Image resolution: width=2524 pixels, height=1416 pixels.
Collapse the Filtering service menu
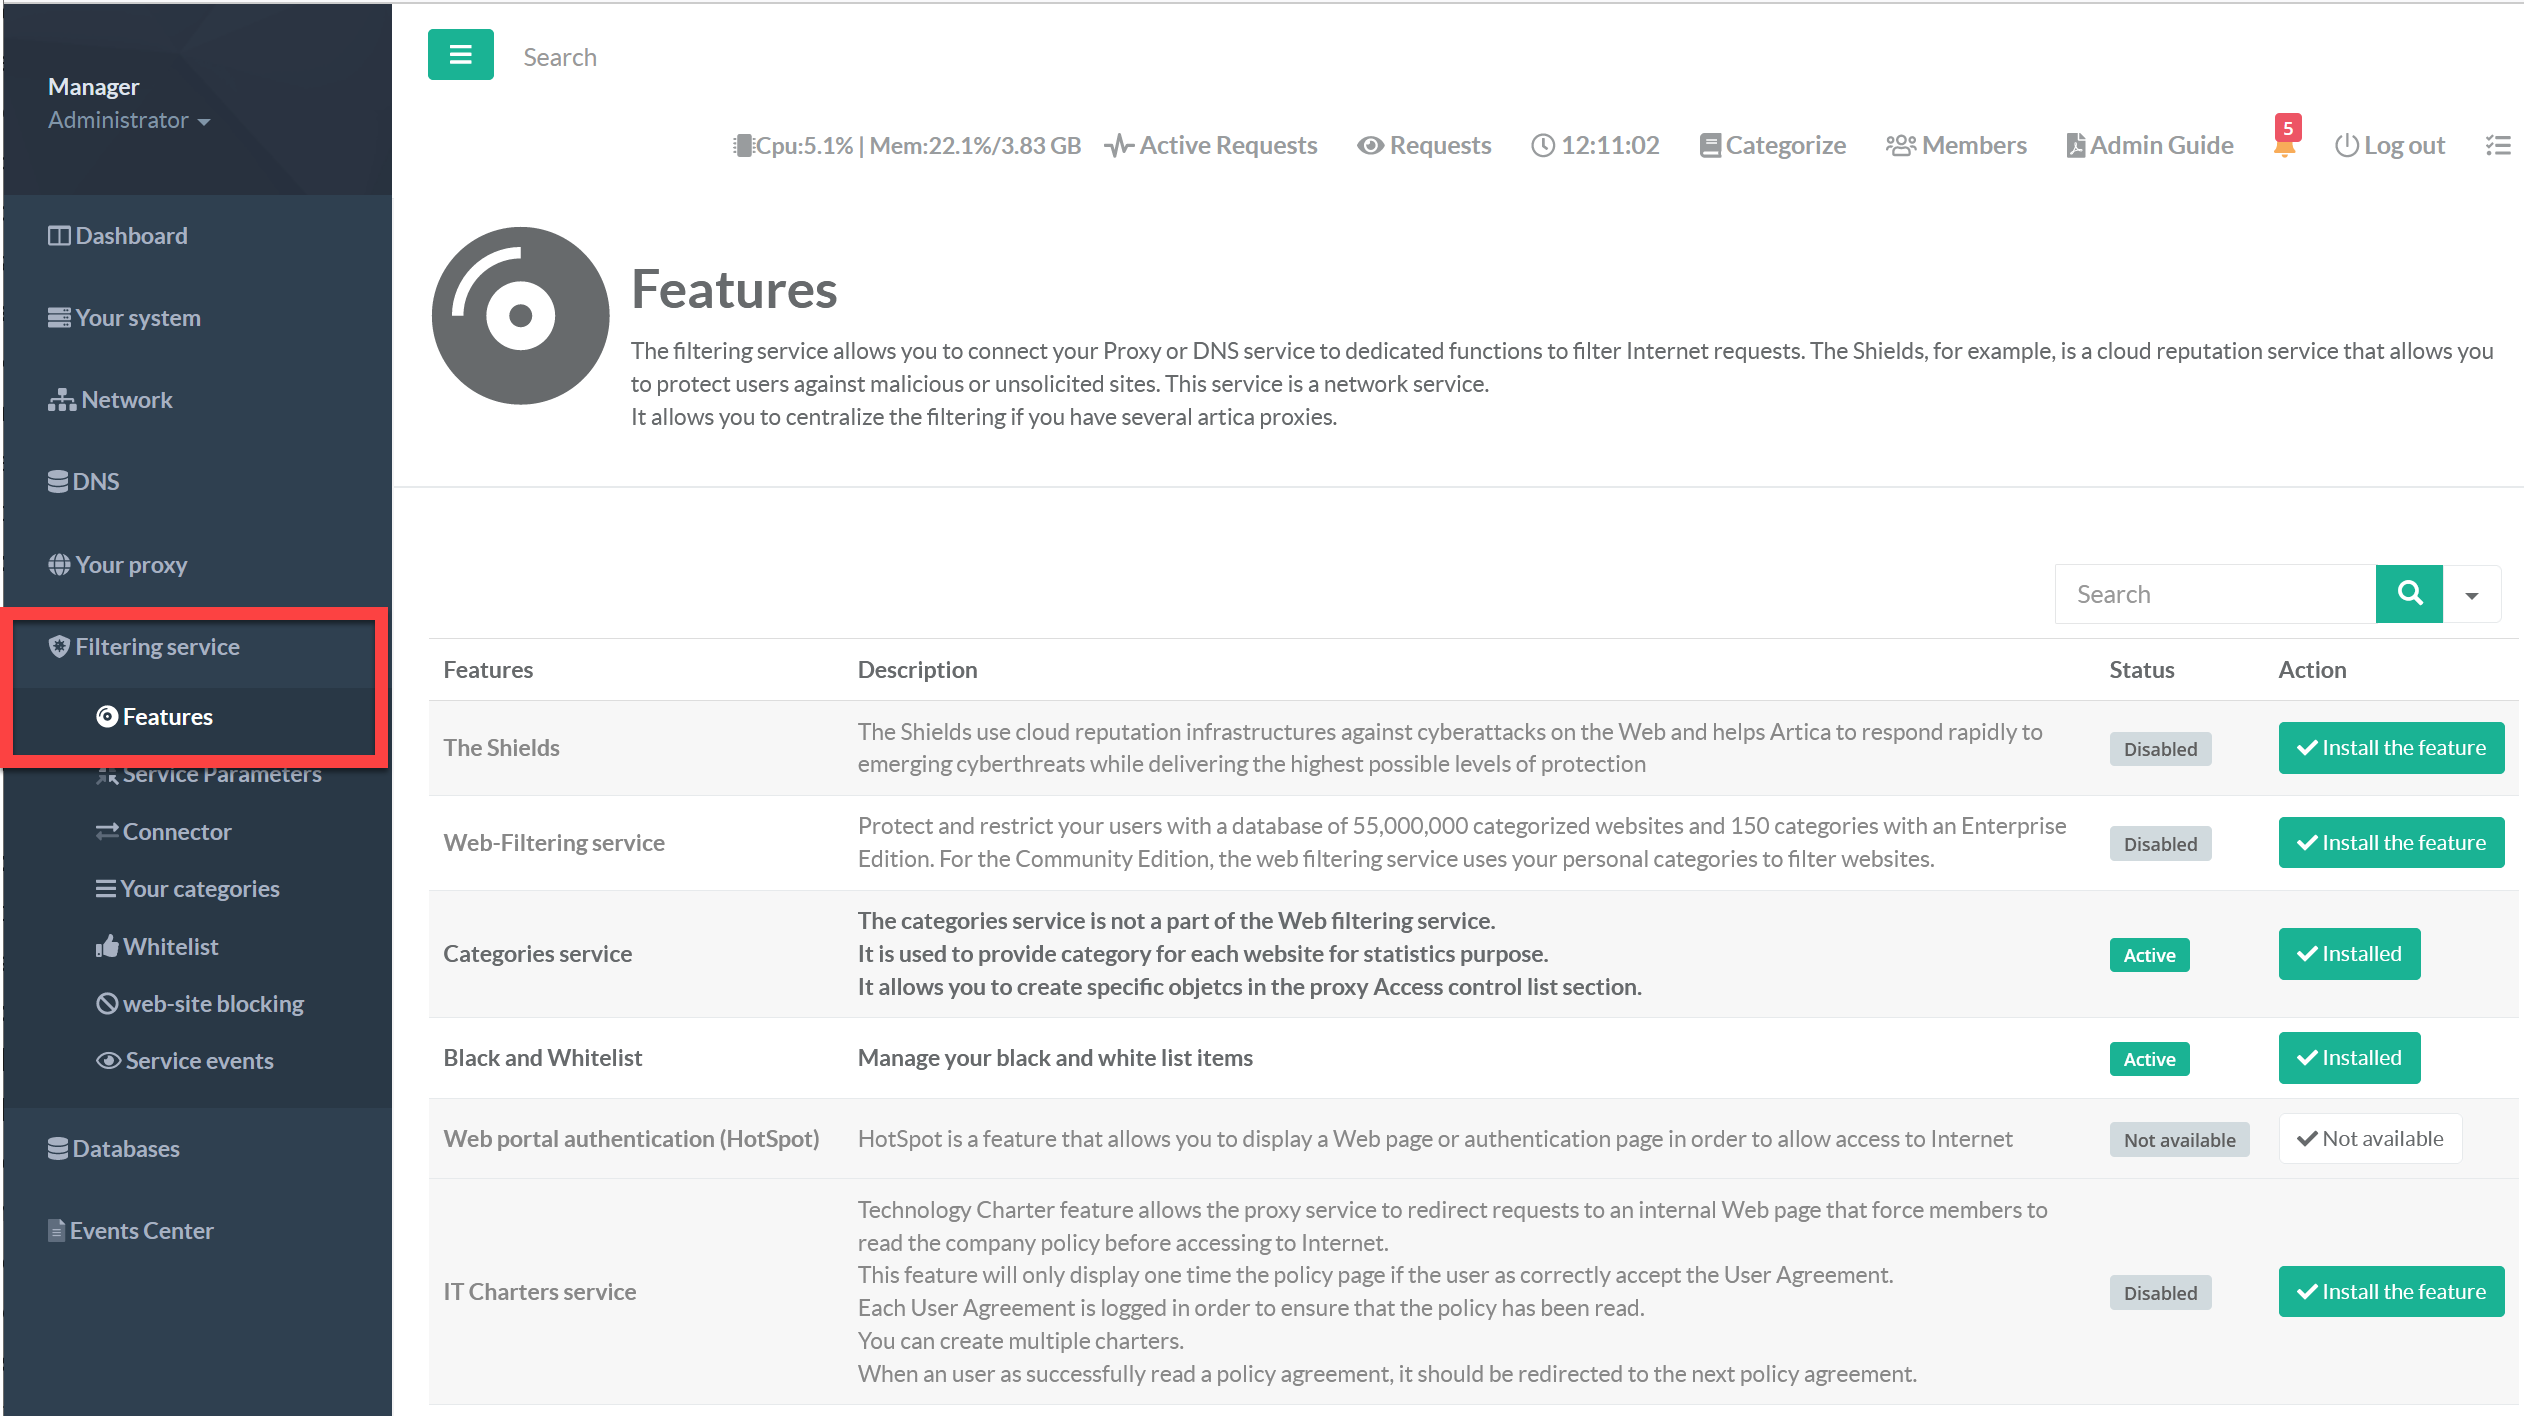point(157,647)
